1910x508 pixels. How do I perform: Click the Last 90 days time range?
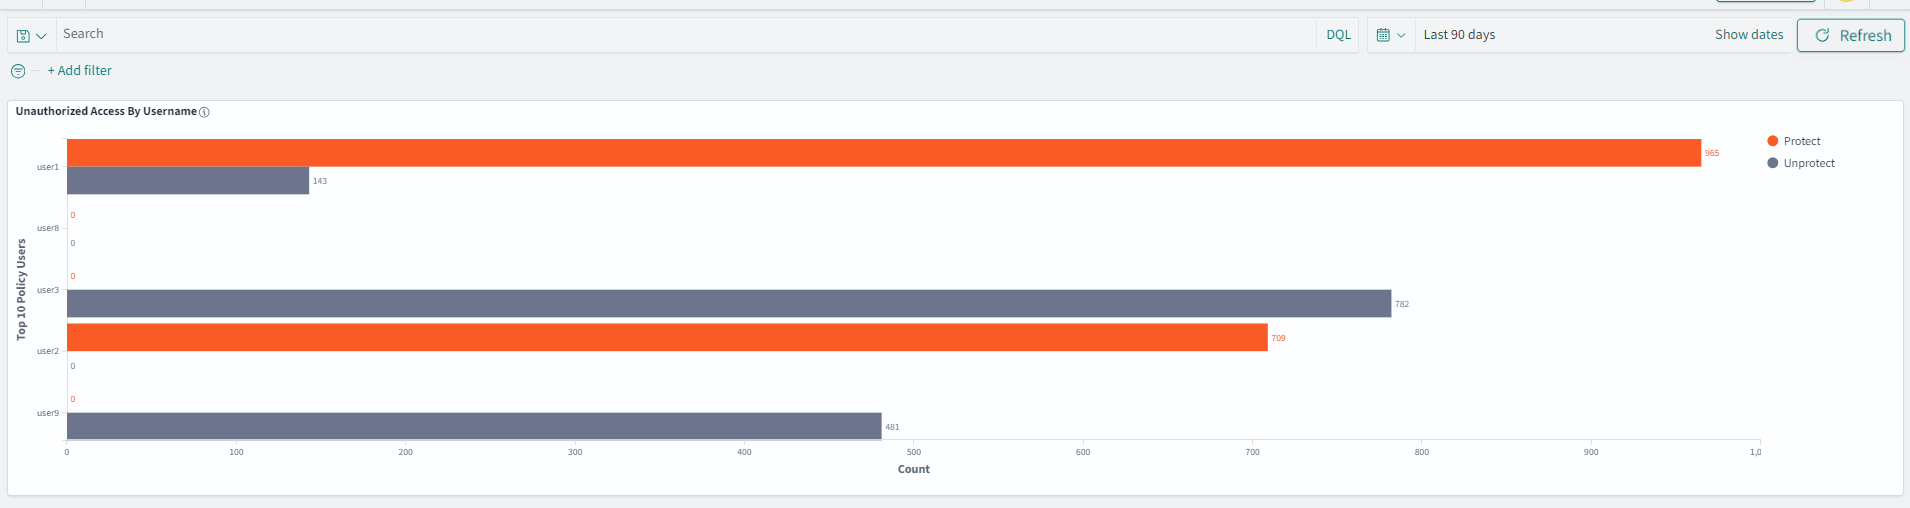1459,35
